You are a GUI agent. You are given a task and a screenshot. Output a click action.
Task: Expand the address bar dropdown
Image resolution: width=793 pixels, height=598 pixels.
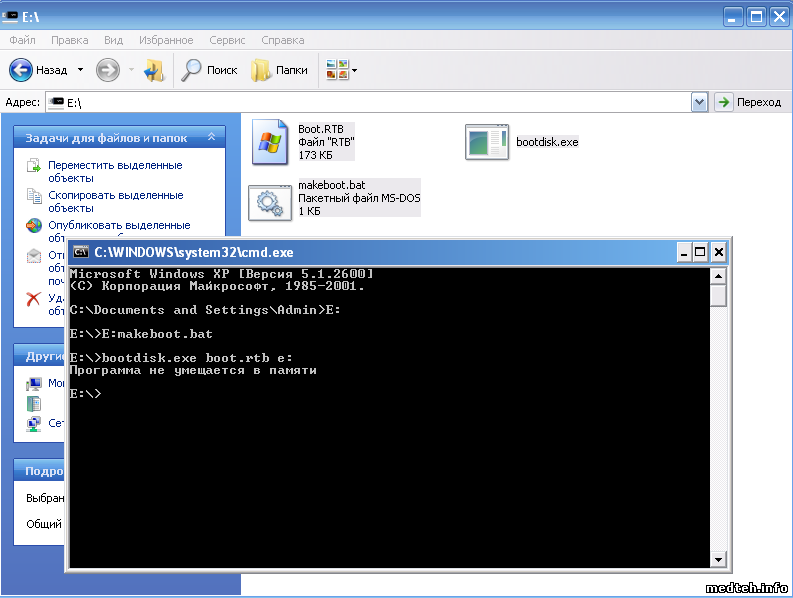(x=699, y=102)
